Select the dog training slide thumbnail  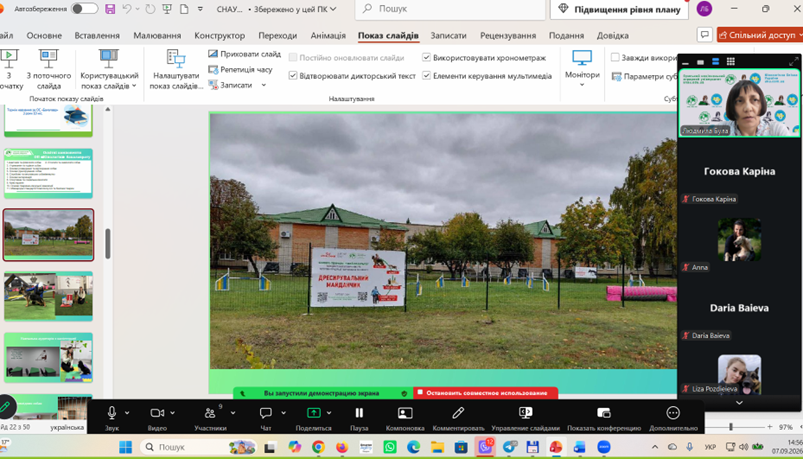(x=49, y=297)
